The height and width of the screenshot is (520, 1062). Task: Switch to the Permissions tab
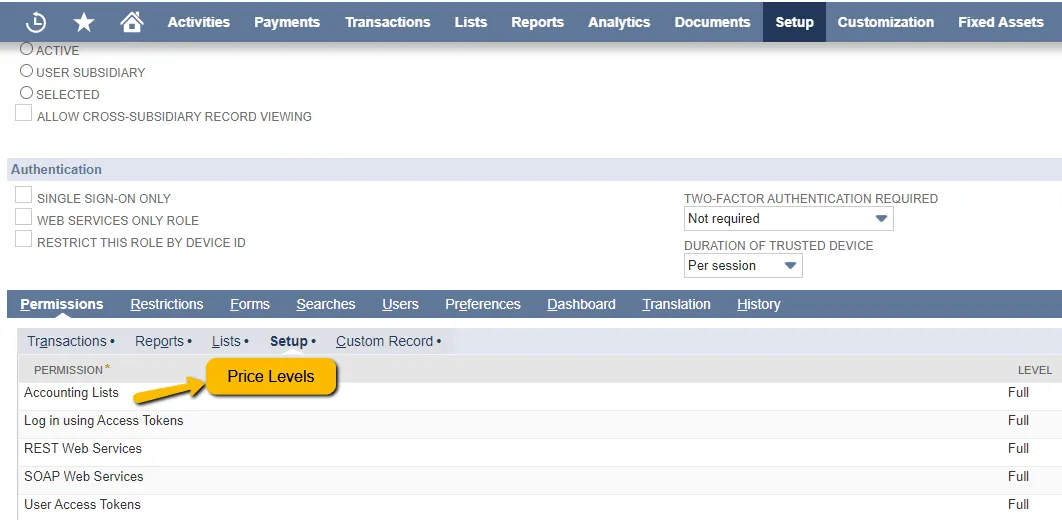coord(62,304)
